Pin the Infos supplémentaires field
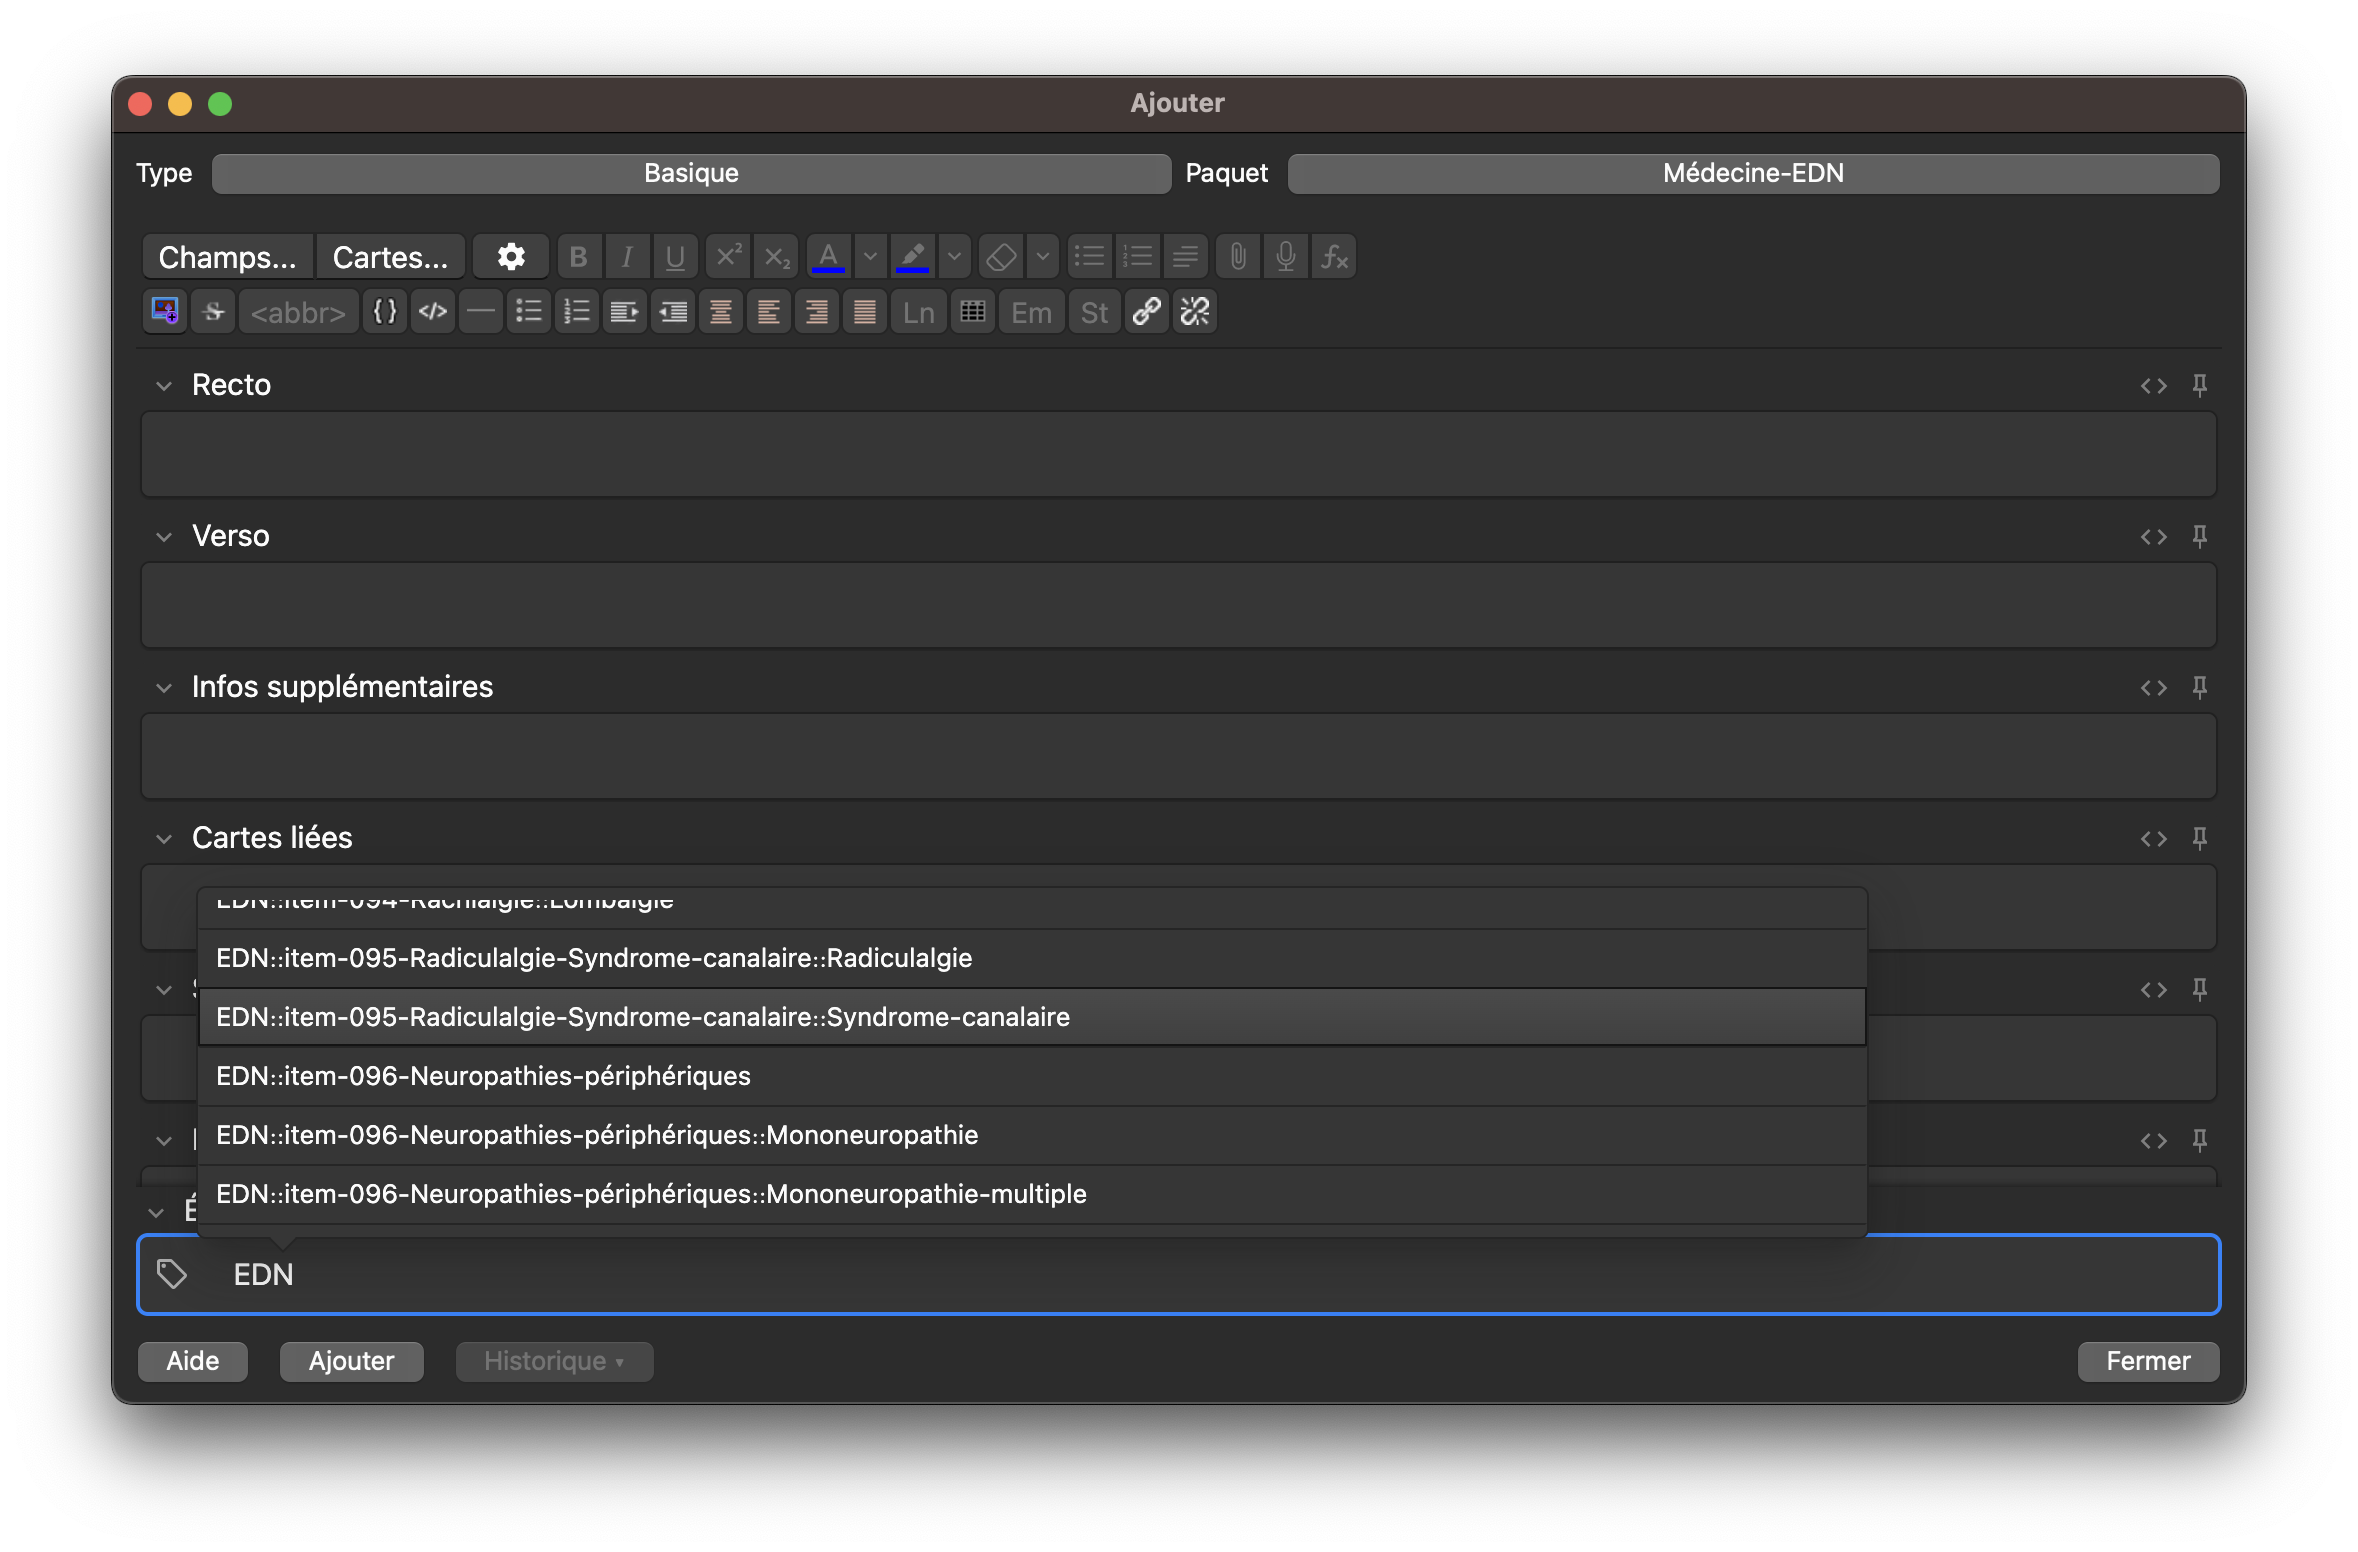Screen dimensions: 2358x1552 pyautogui.click(x=2199, y=688)
